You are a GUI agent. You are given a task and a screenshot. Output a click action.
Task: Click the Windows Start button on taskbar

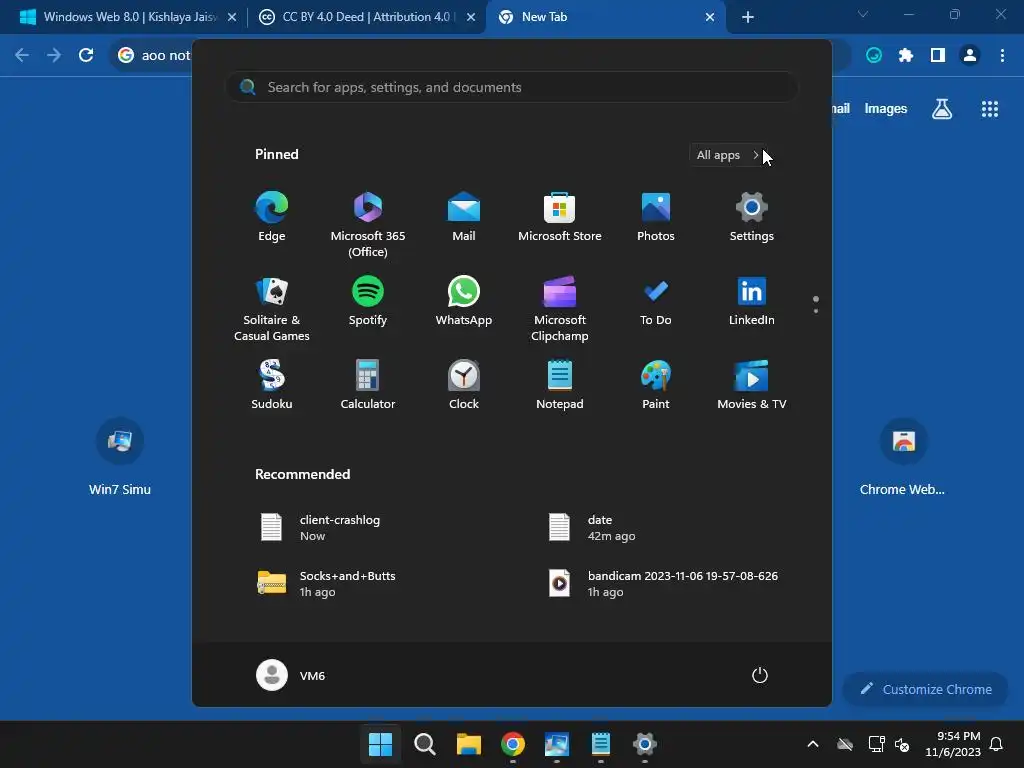(x=380, y=743)
